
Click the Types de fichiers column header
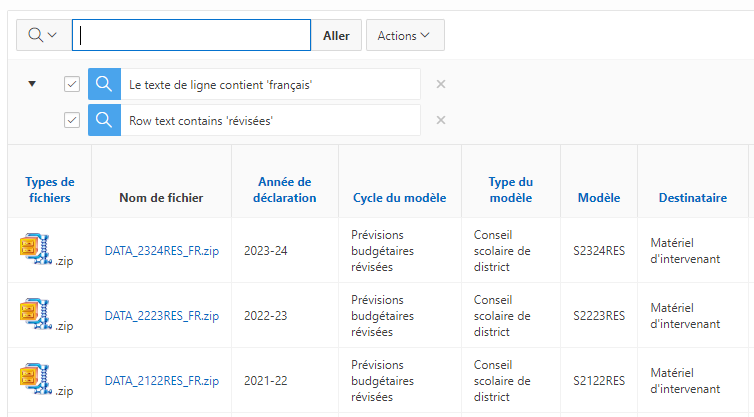(x=49, y=189)
